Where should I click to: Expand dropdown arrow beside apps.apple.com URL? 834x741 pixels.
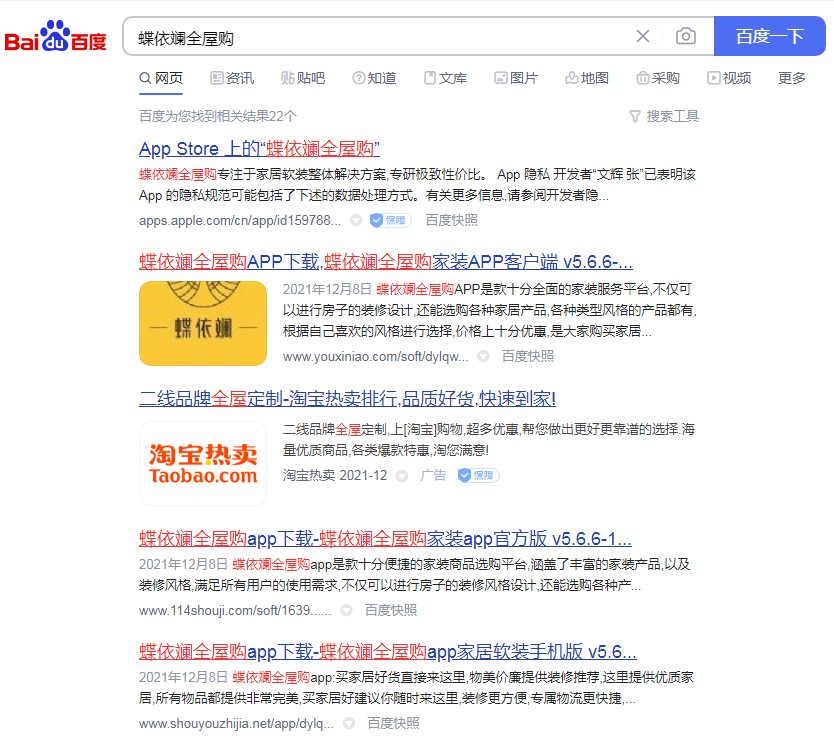click(356, 220)
